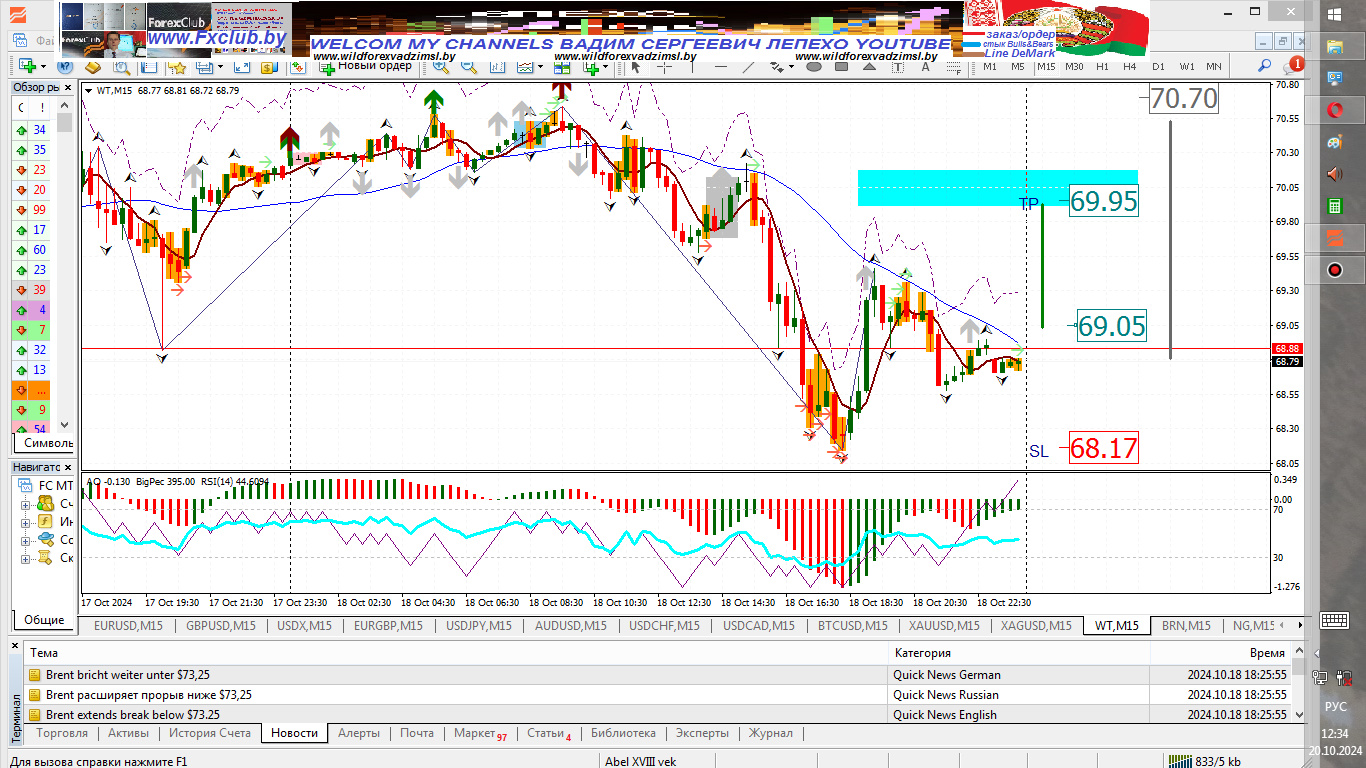This screenshot has width=1366, height=768.
Task: Toggle the AutoTrading toolbar icon
Action: click(x=298, y=67)
